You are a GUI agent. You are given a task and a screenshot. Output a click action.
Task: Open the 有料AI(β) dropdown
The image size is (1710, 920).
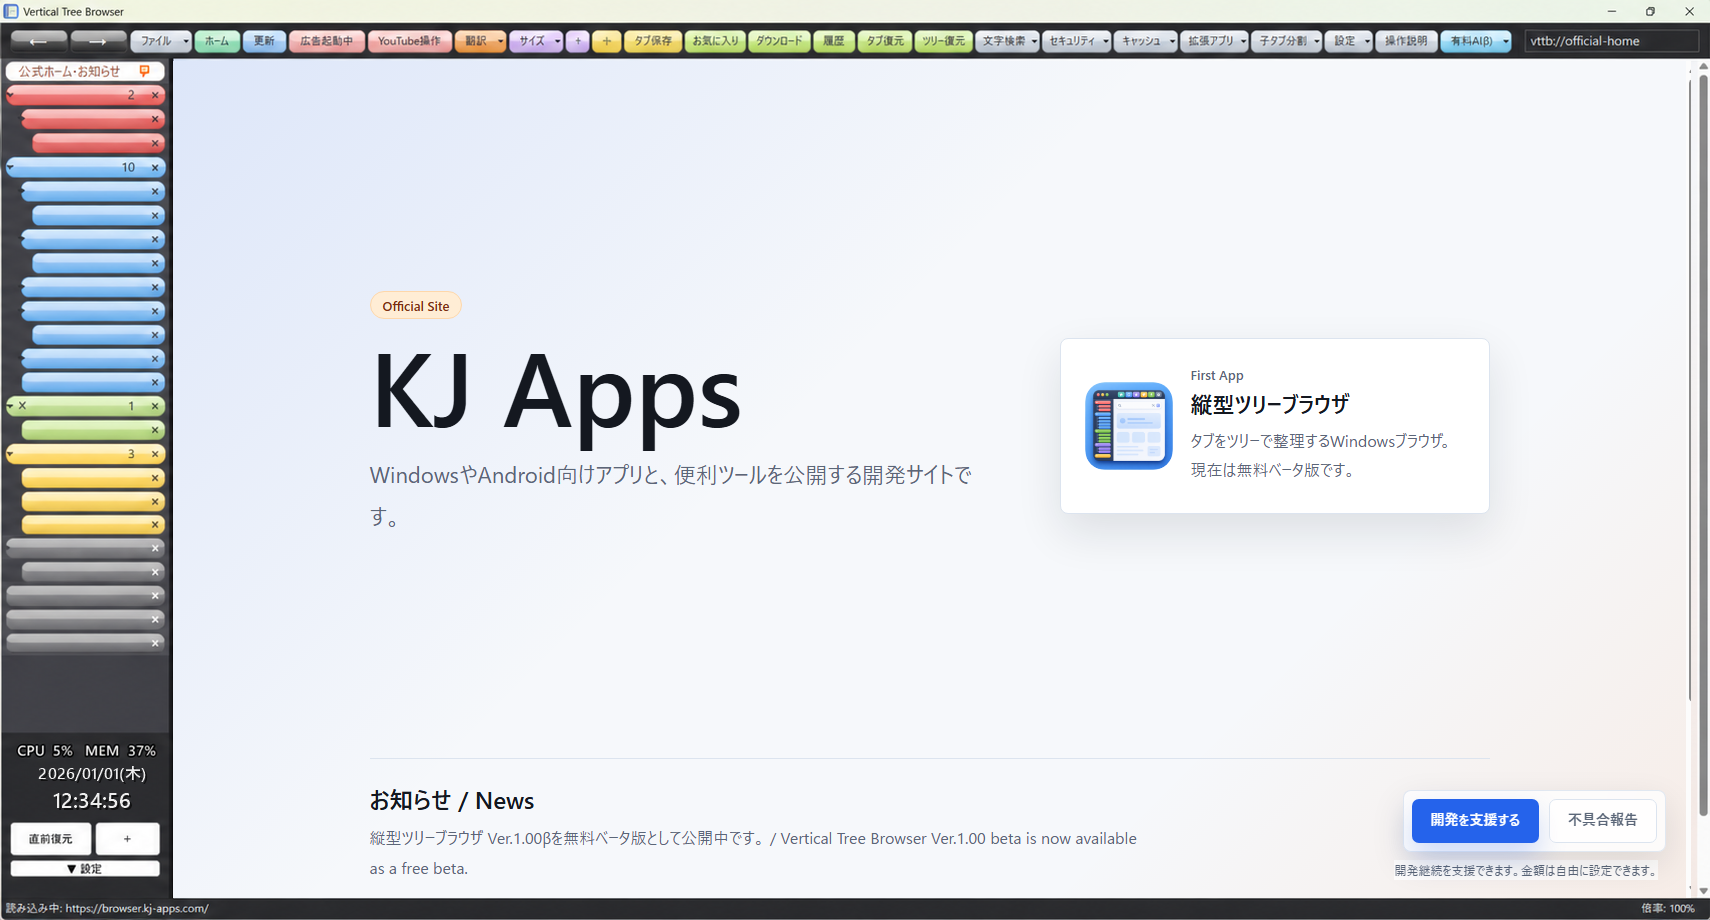[x=1476, y=41]
